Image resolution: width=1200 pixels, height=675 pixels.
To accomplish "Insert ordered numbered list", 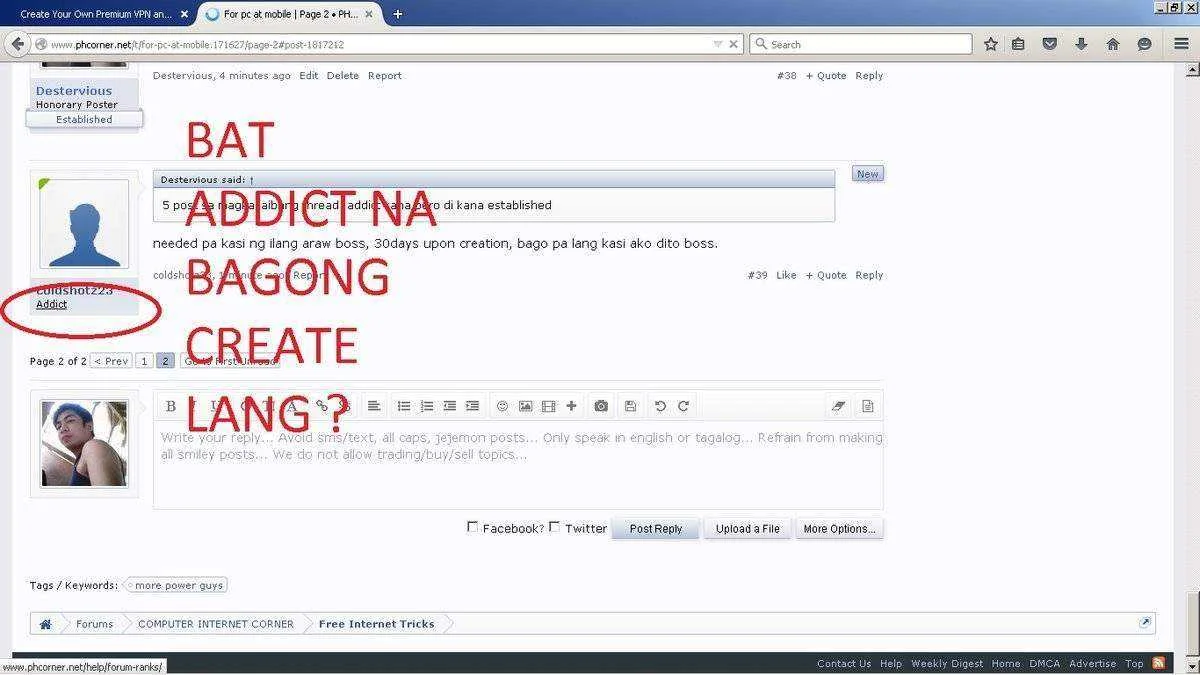I will tap(427, 406).
